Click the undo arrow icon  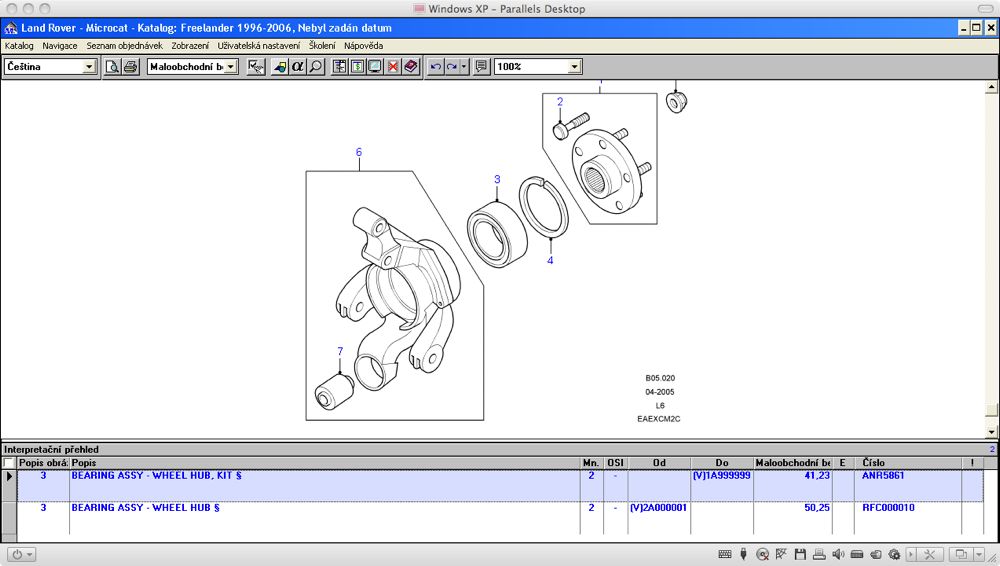click(x=435, y=67)
